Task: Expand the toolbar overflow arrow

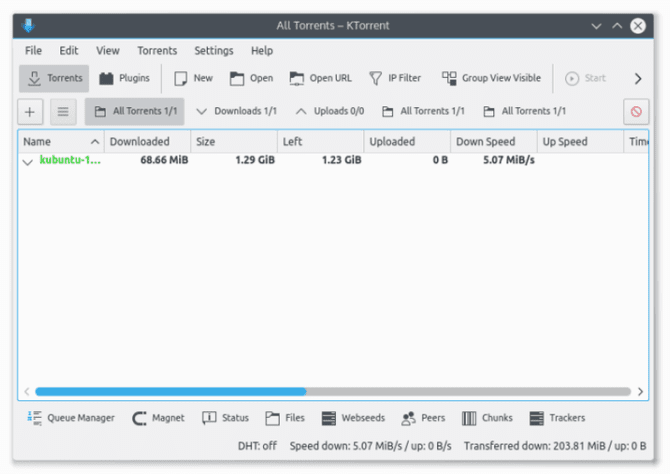Action: pos(638,79)
